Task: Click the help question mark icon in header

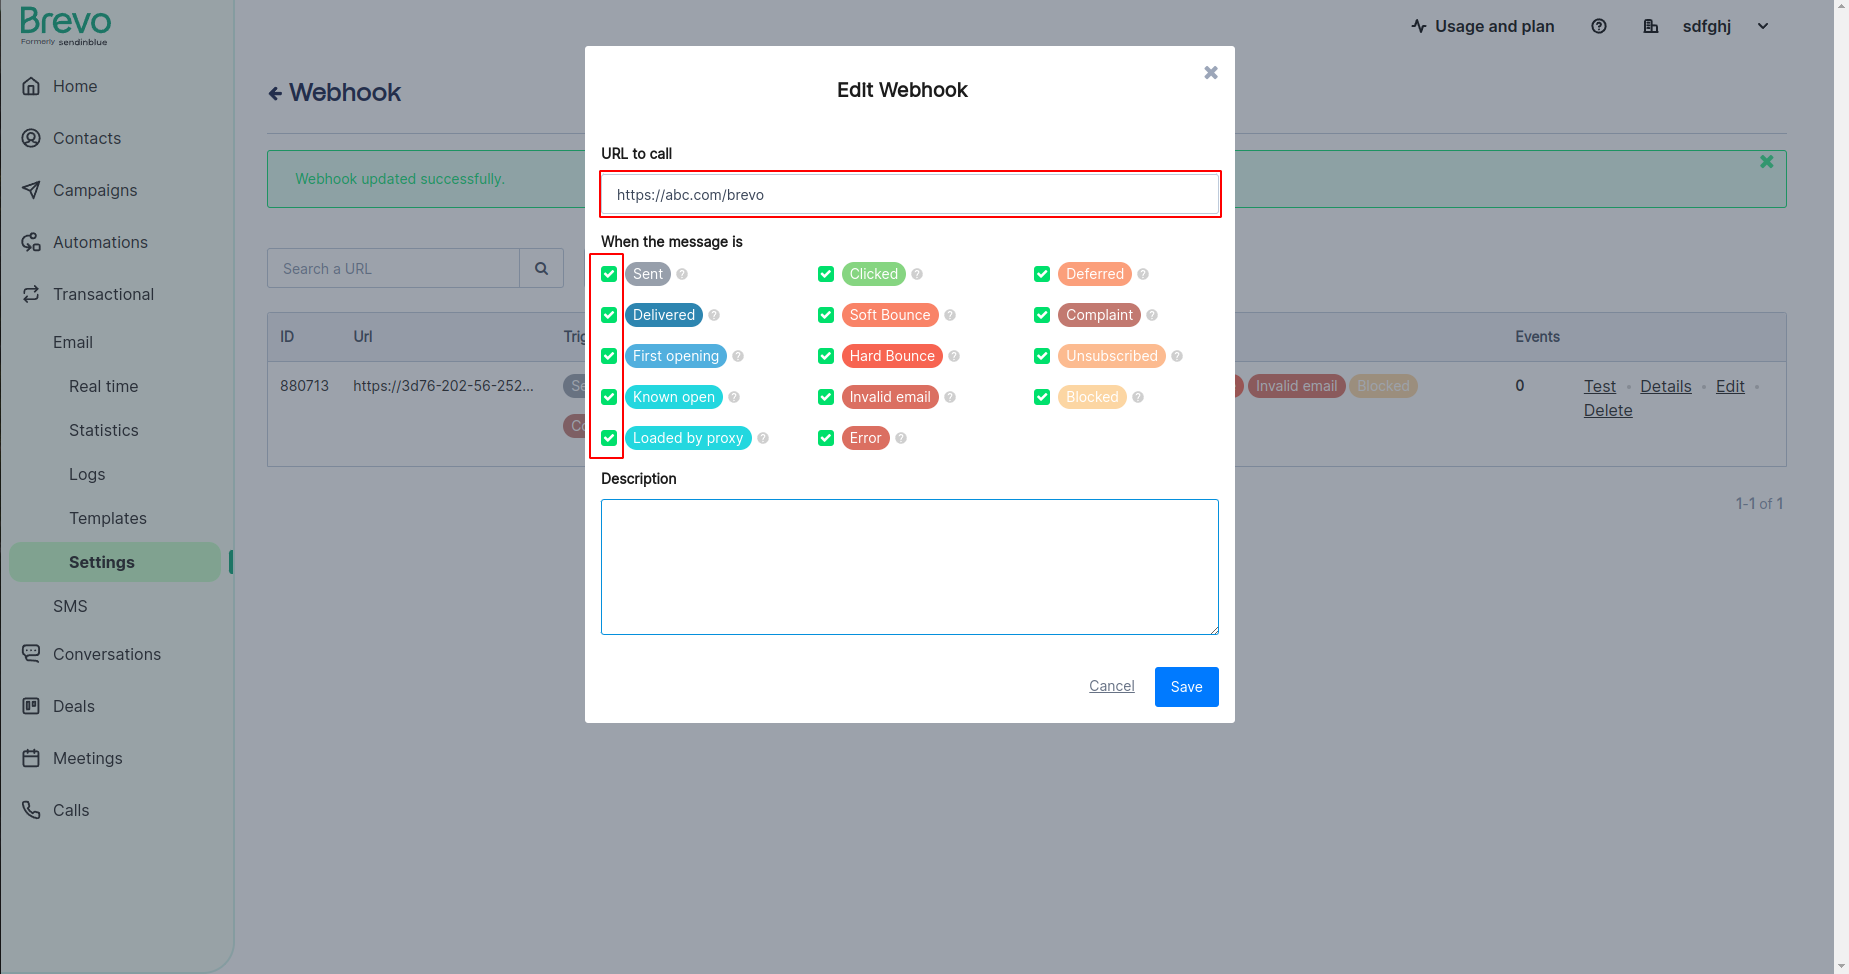Action: click(x=1599, y=26)
